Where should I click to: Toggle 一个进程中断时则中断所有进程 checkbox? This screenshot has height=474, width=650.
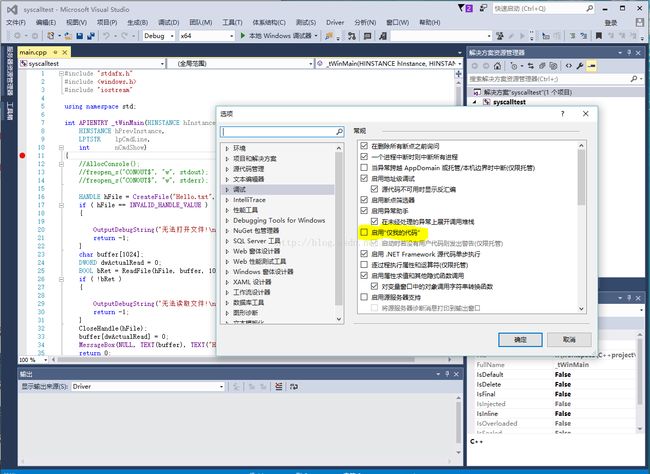click(x=364, y=156)
